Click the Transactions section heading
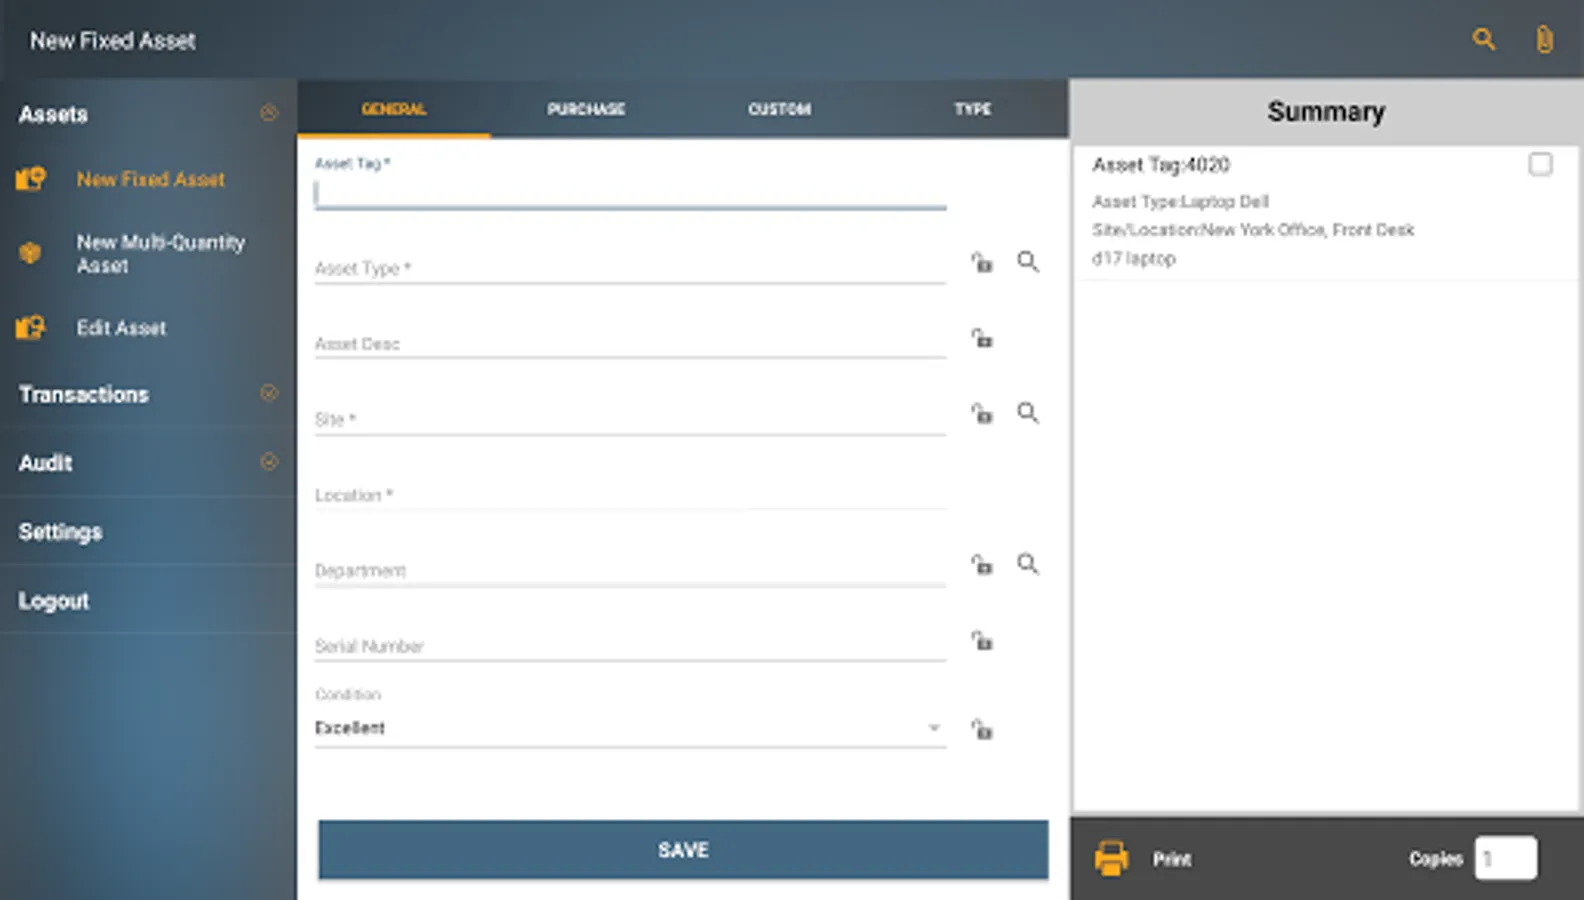 tap(84, 394)
